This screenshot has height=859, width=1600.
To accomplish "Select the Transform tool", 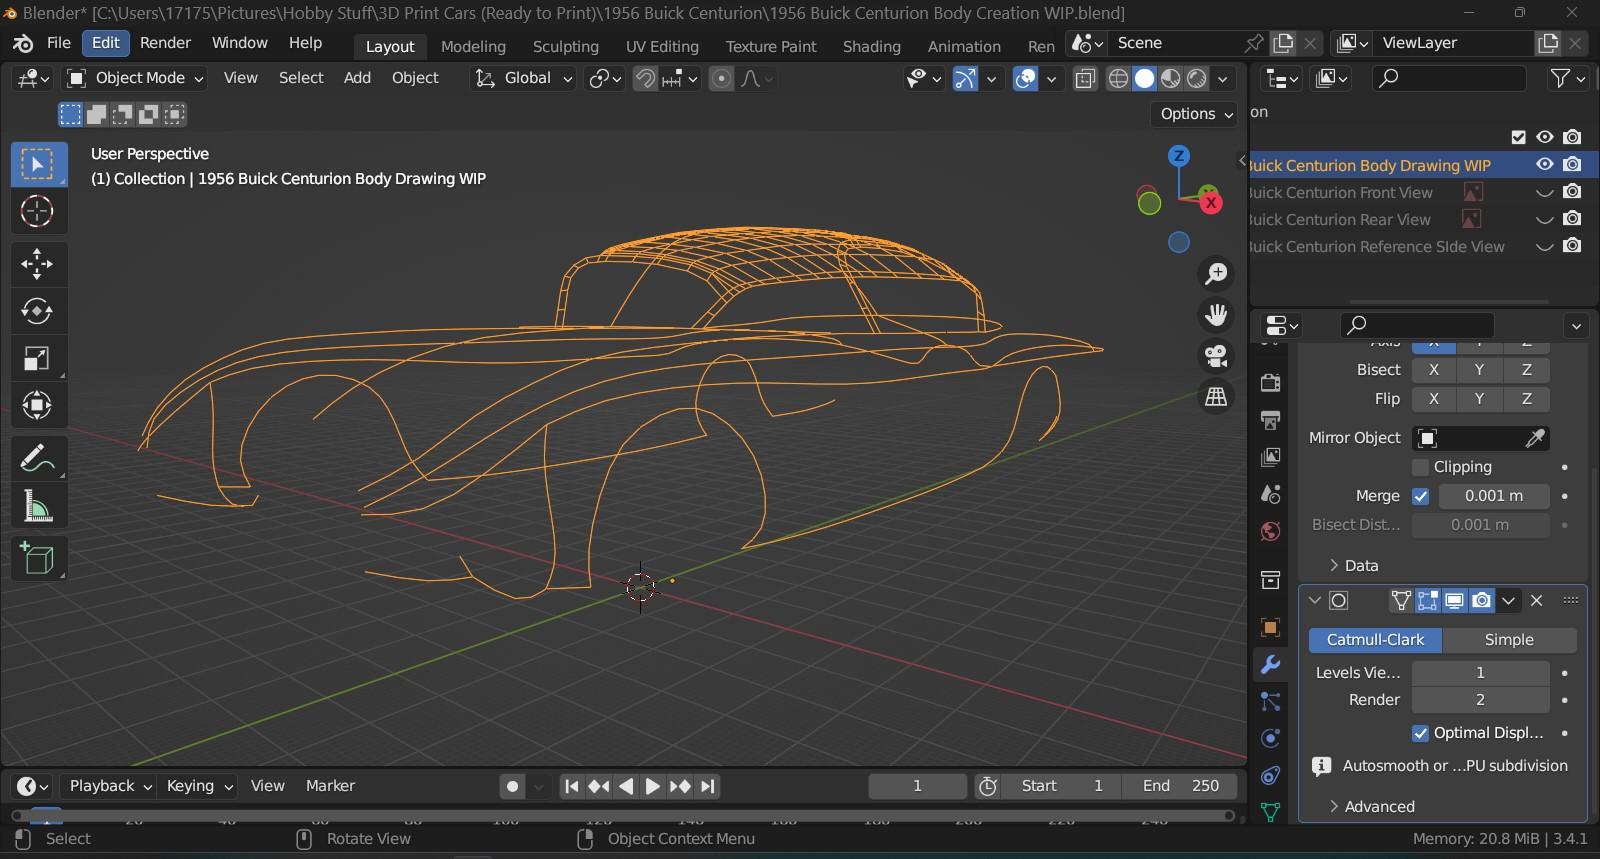I will click(x=38, y=405).
